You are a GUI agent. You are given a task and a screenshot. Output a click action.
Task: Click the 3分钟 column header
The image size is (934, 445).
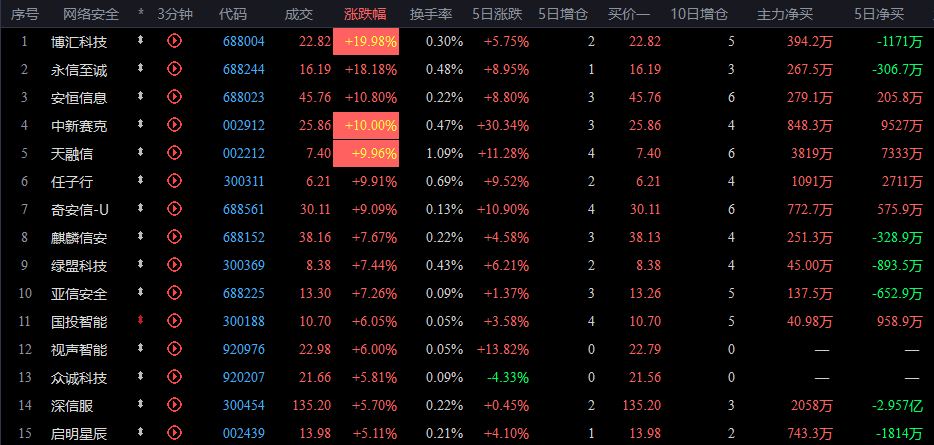[175, 14]
